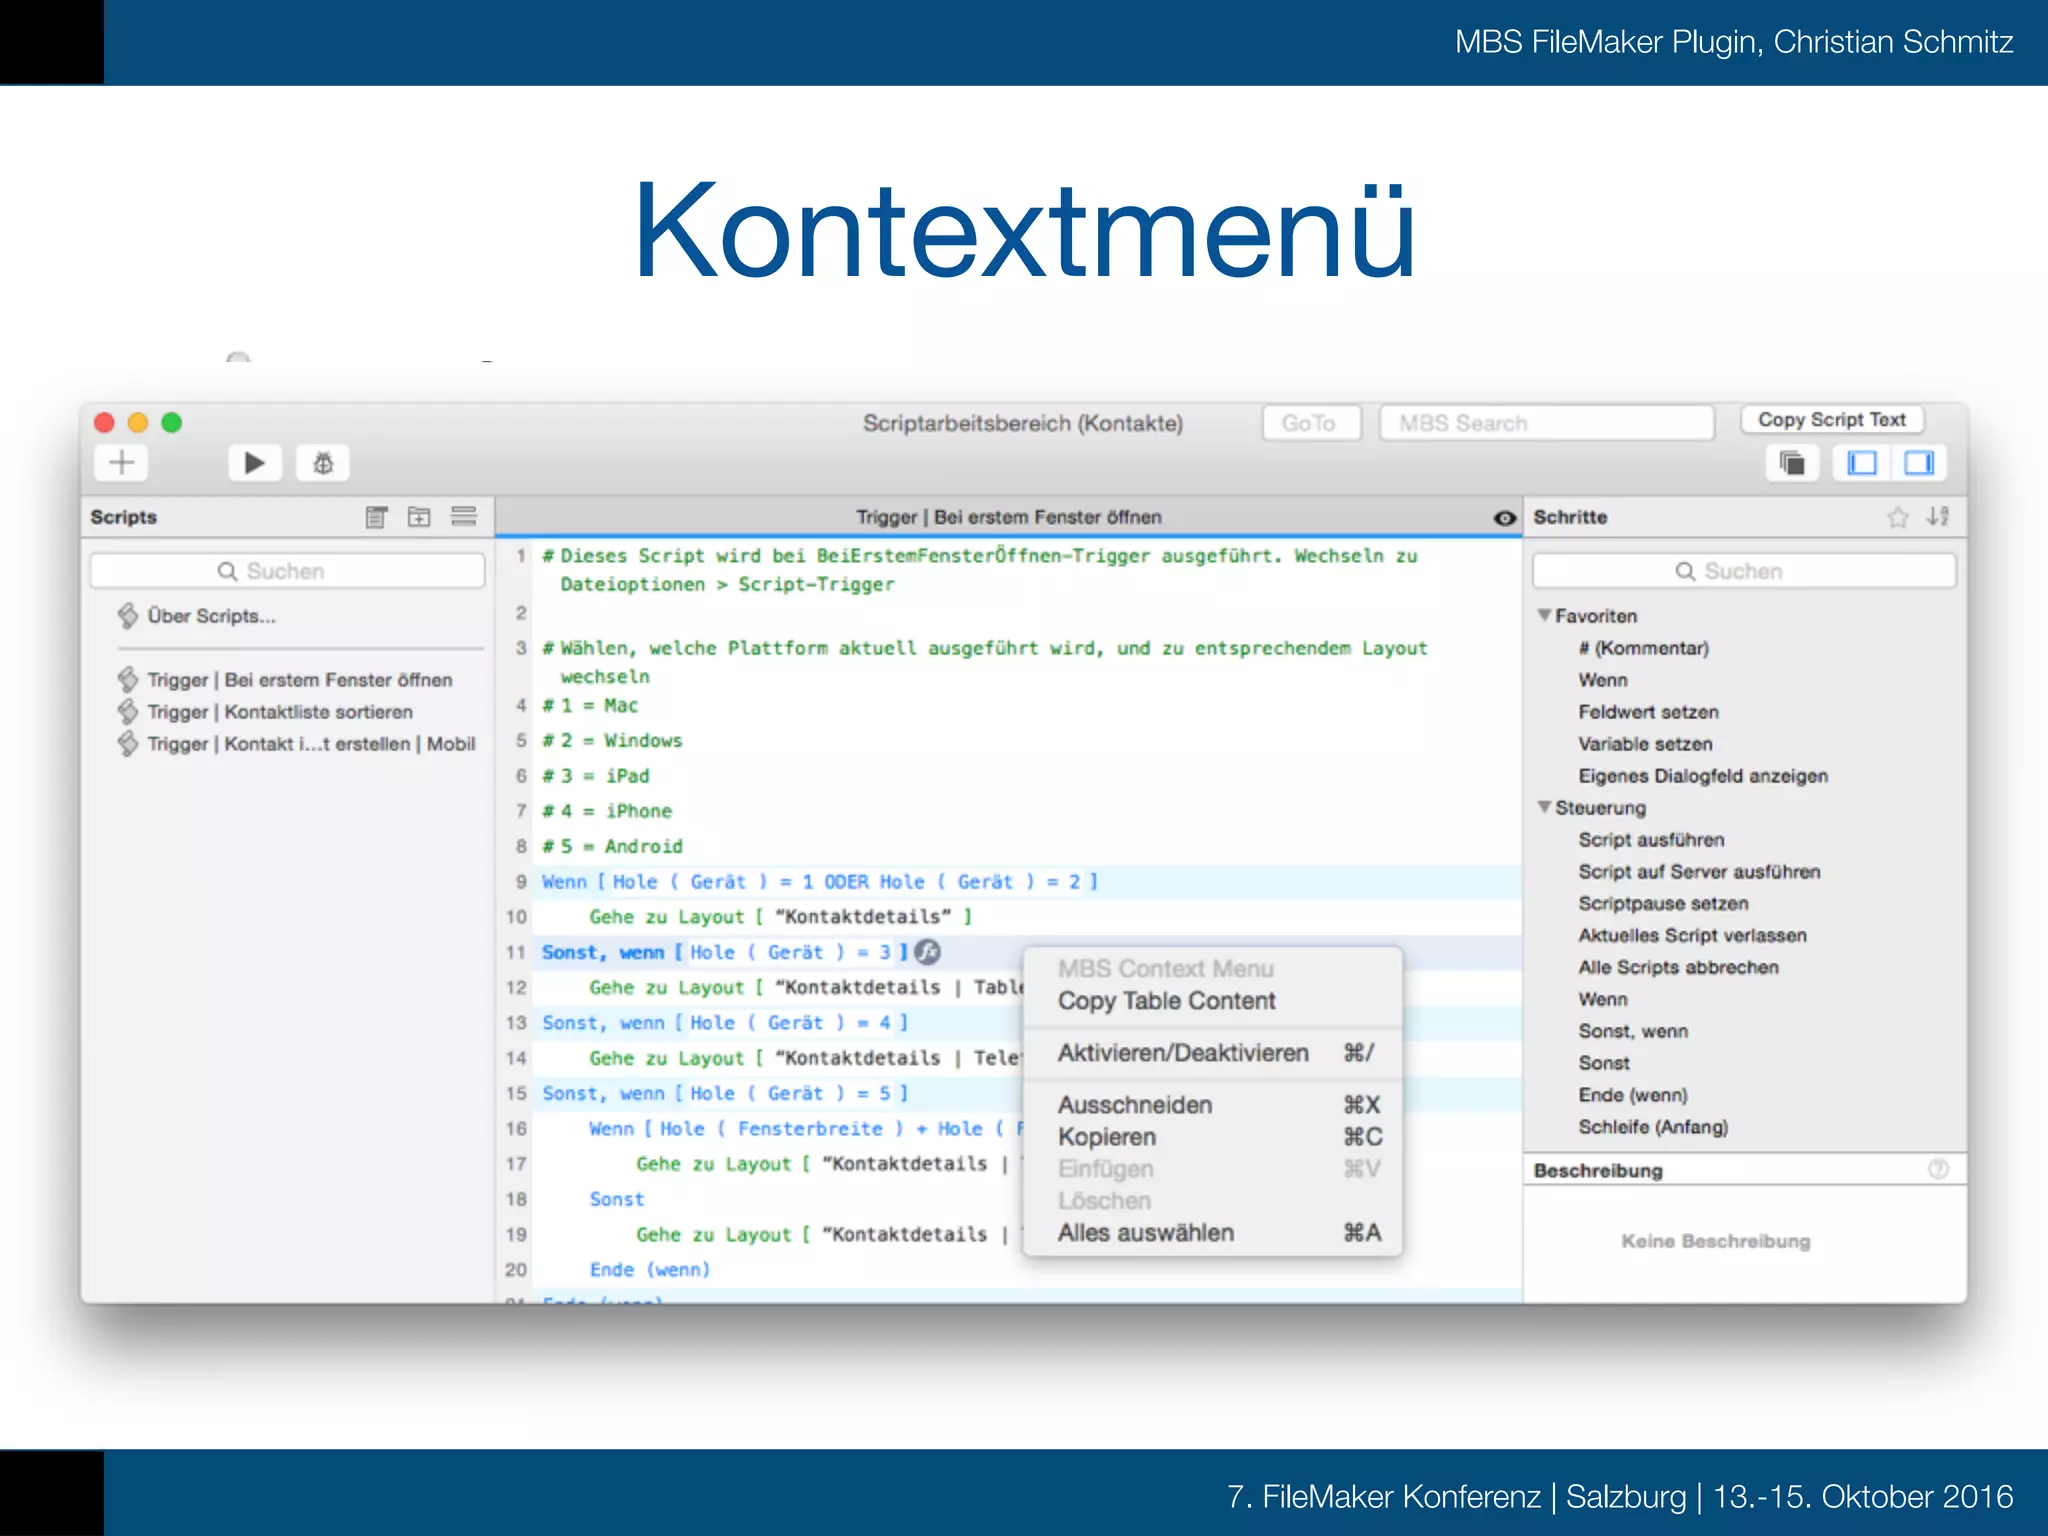The height and width of the screenshot is (1536, 2048).
Task: Select Trigger | Kontaktliste sortieren script
Action: coord(280,712)
